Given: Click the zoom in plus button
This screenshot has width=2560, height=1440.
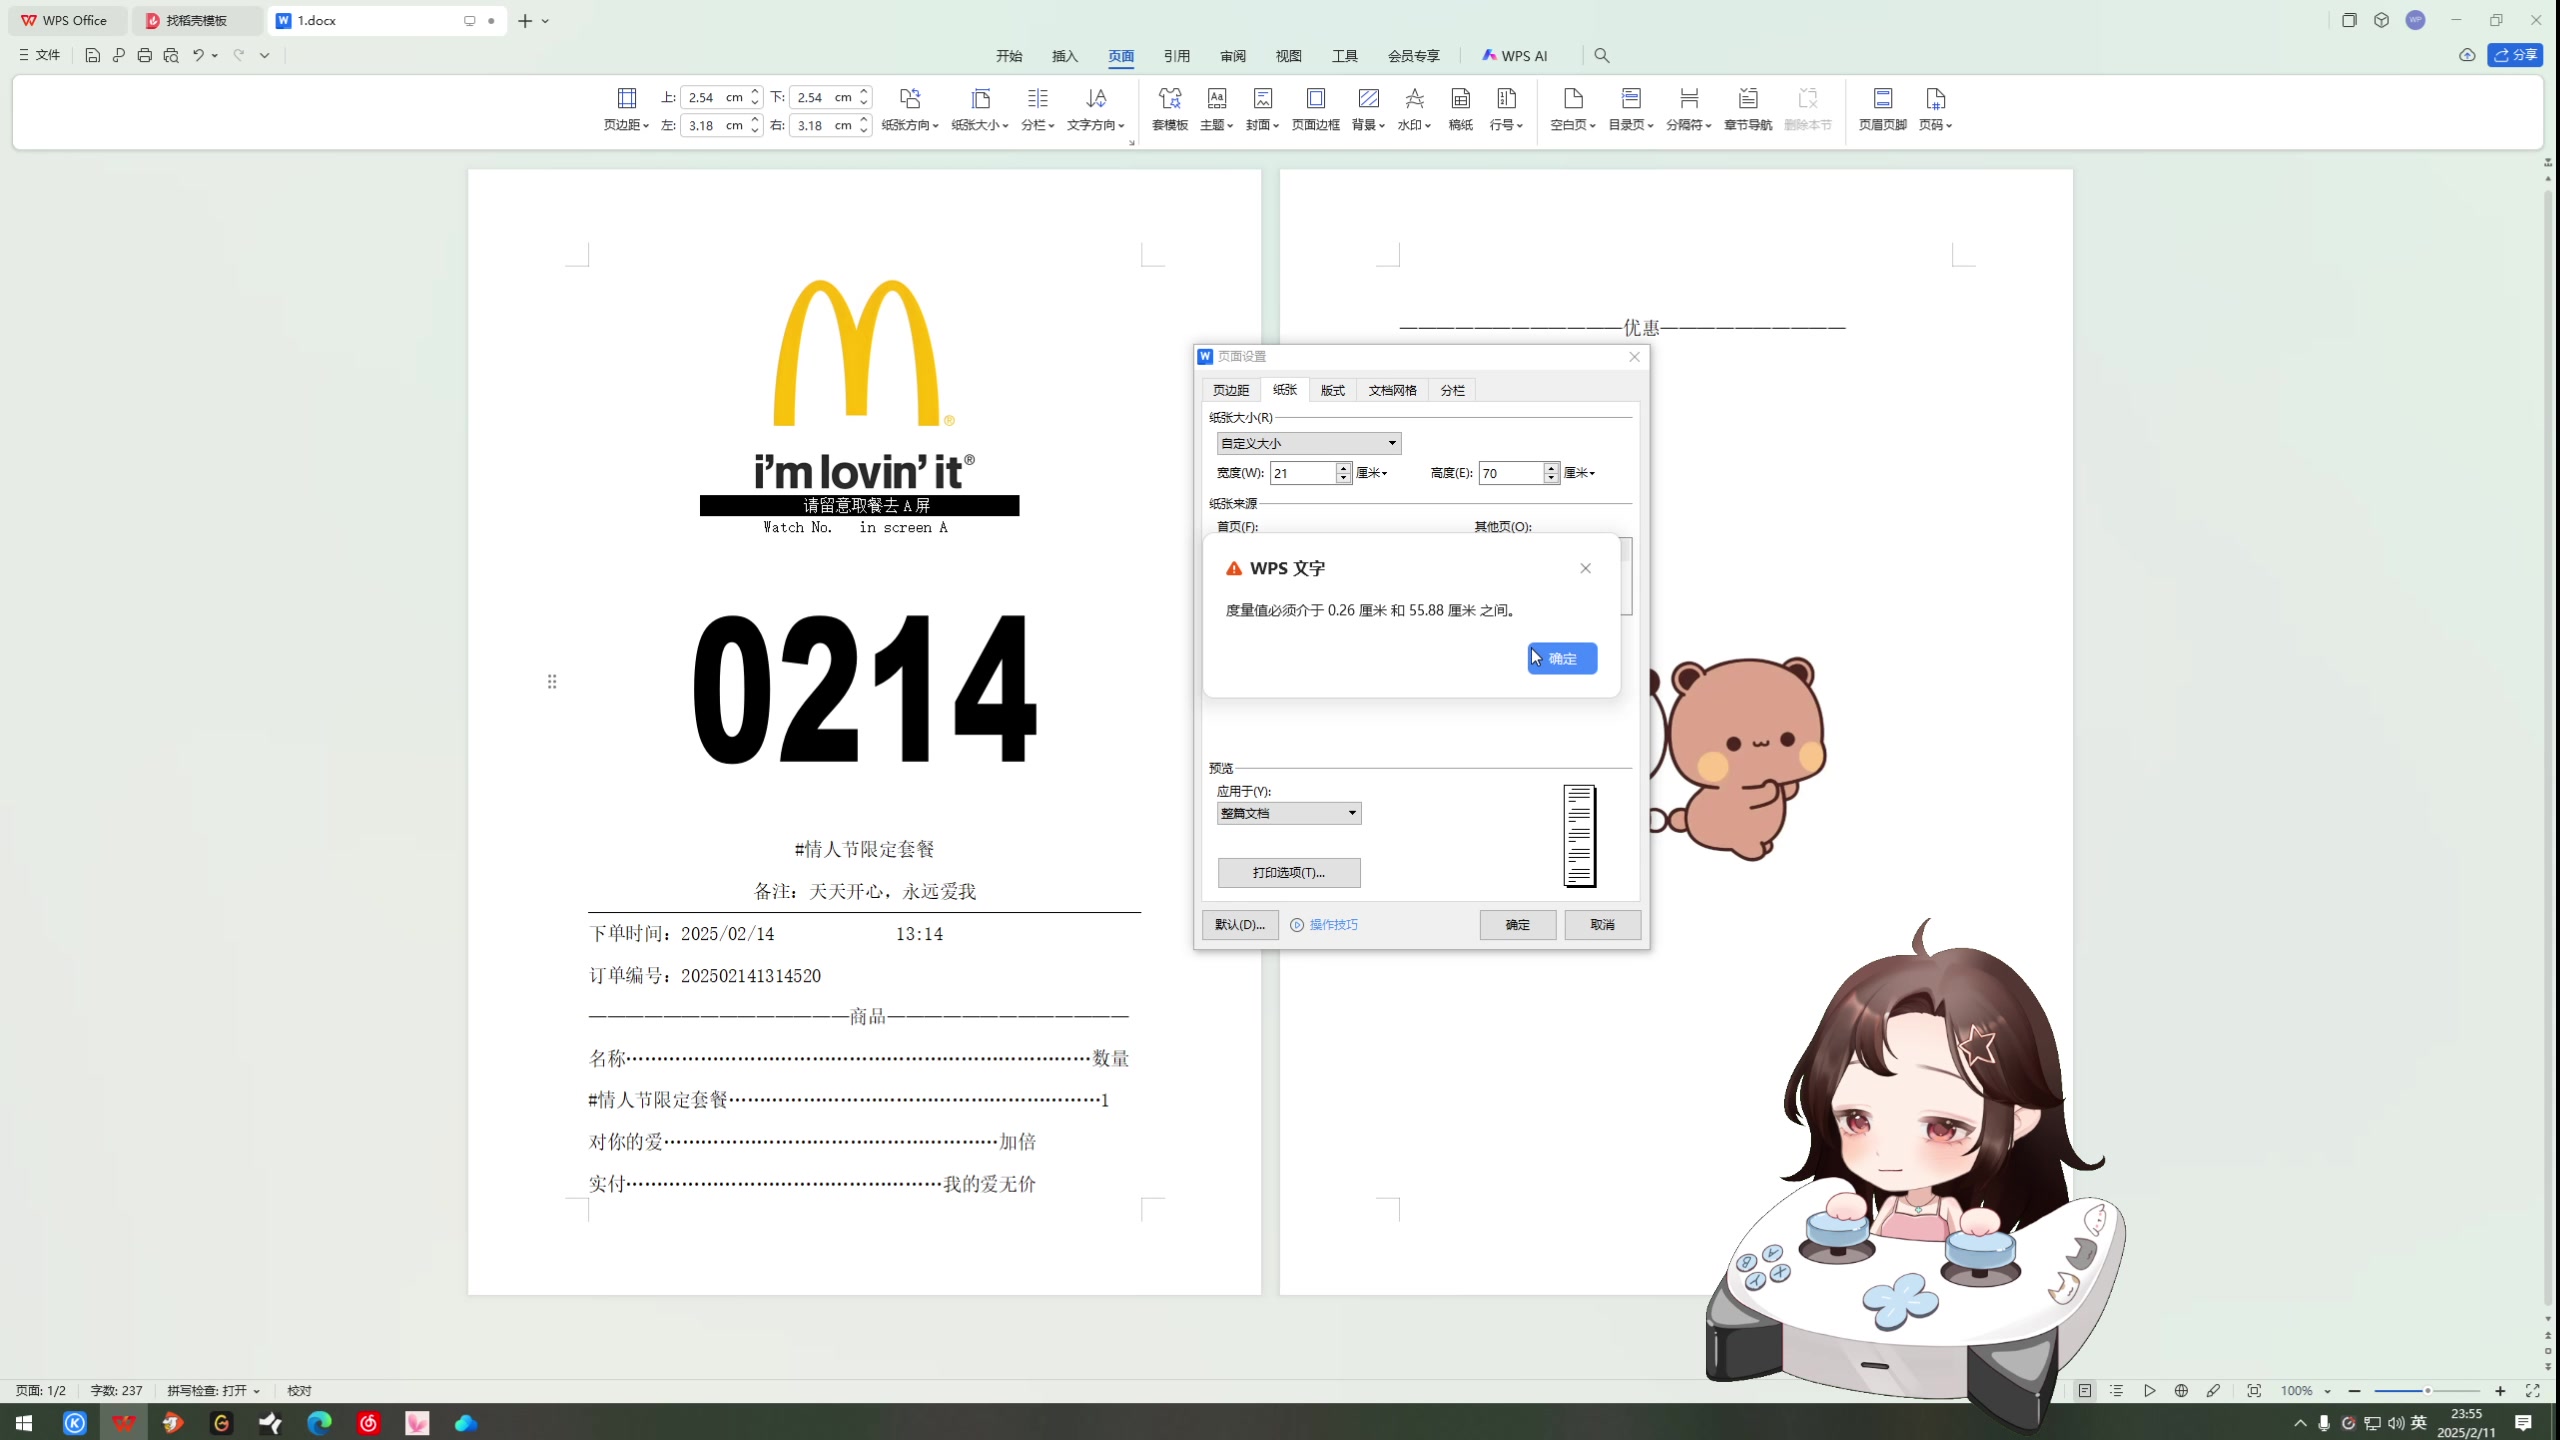Looking at the screenshot, I should [2500, 1391].
